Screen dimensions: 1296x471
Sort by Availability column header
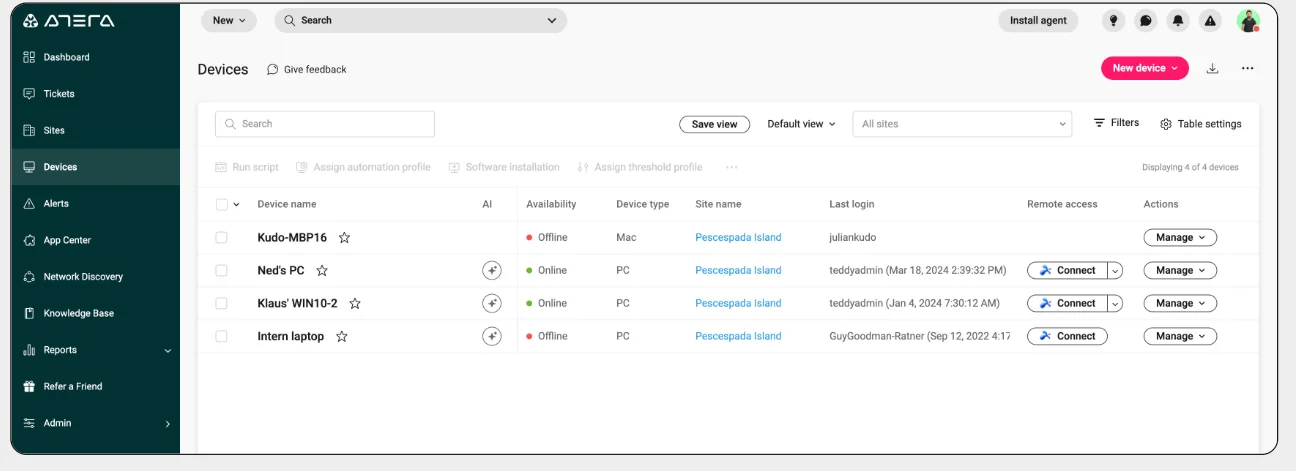pos(551,204)
